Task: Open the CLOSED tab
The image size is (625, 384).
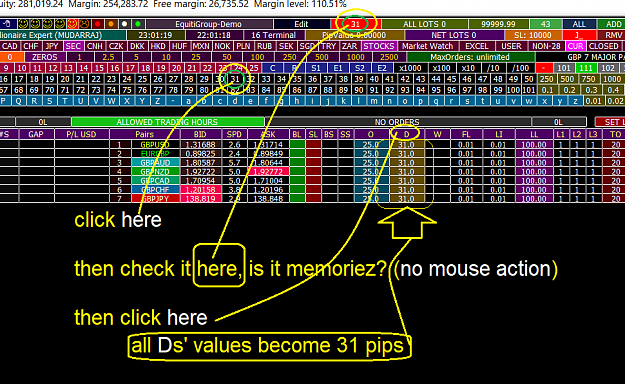Action: [x=603, y=46]
